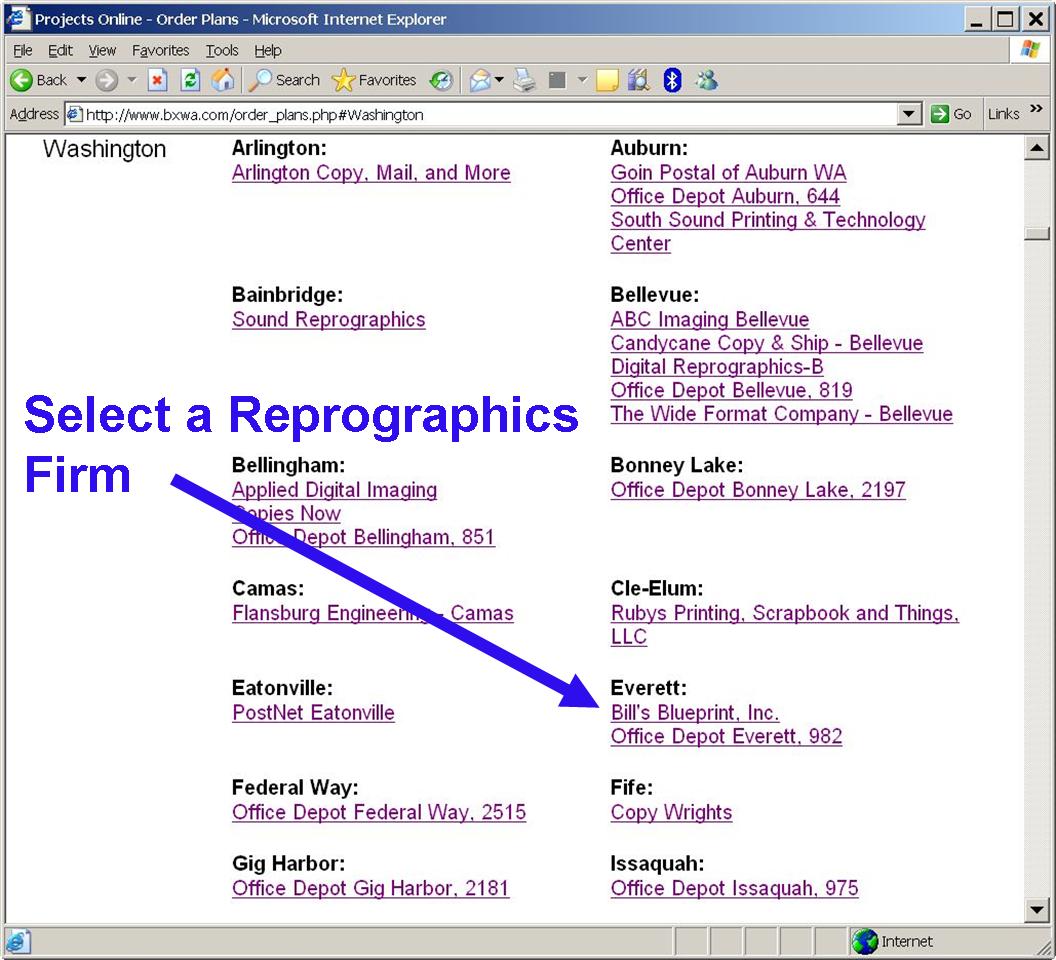The height and width of the screenshot is (960, 1056).
Task: Open South Sound Printing & Technology Center
Action: (x=768, y=232)
